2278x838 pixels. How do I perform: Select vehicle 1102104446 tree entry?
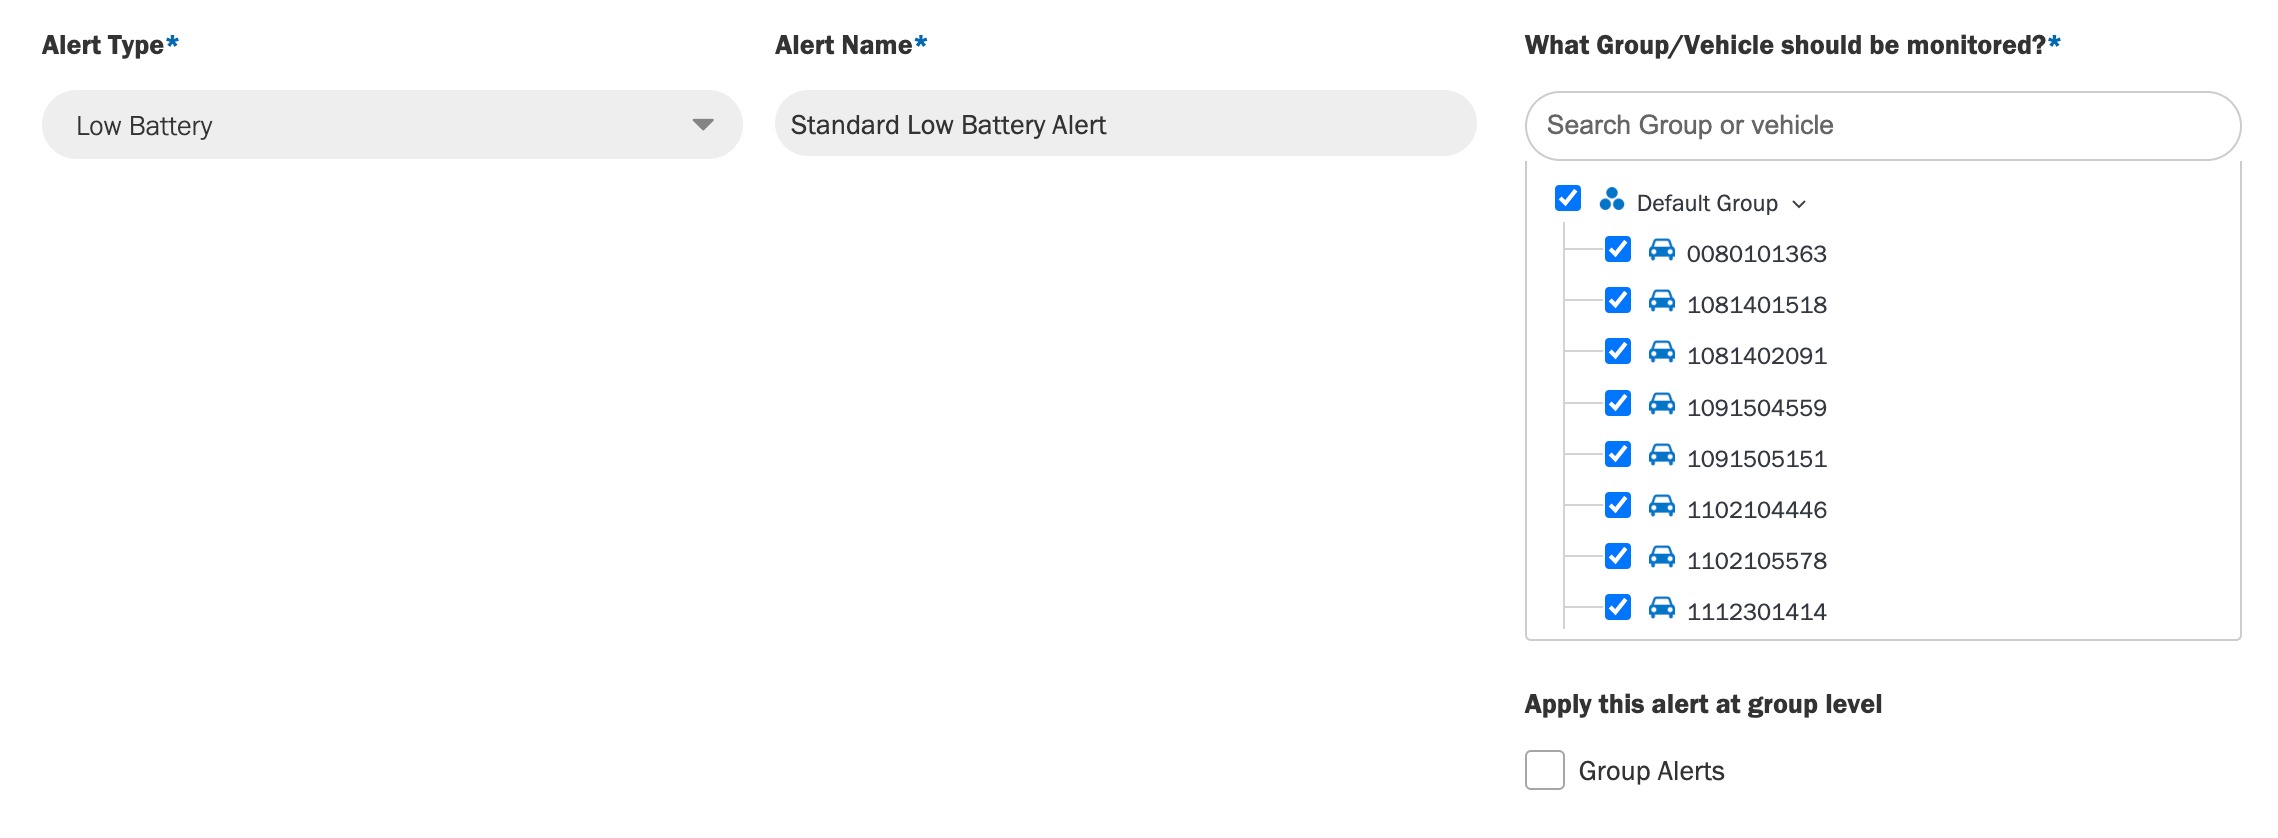click(1756, 510)
